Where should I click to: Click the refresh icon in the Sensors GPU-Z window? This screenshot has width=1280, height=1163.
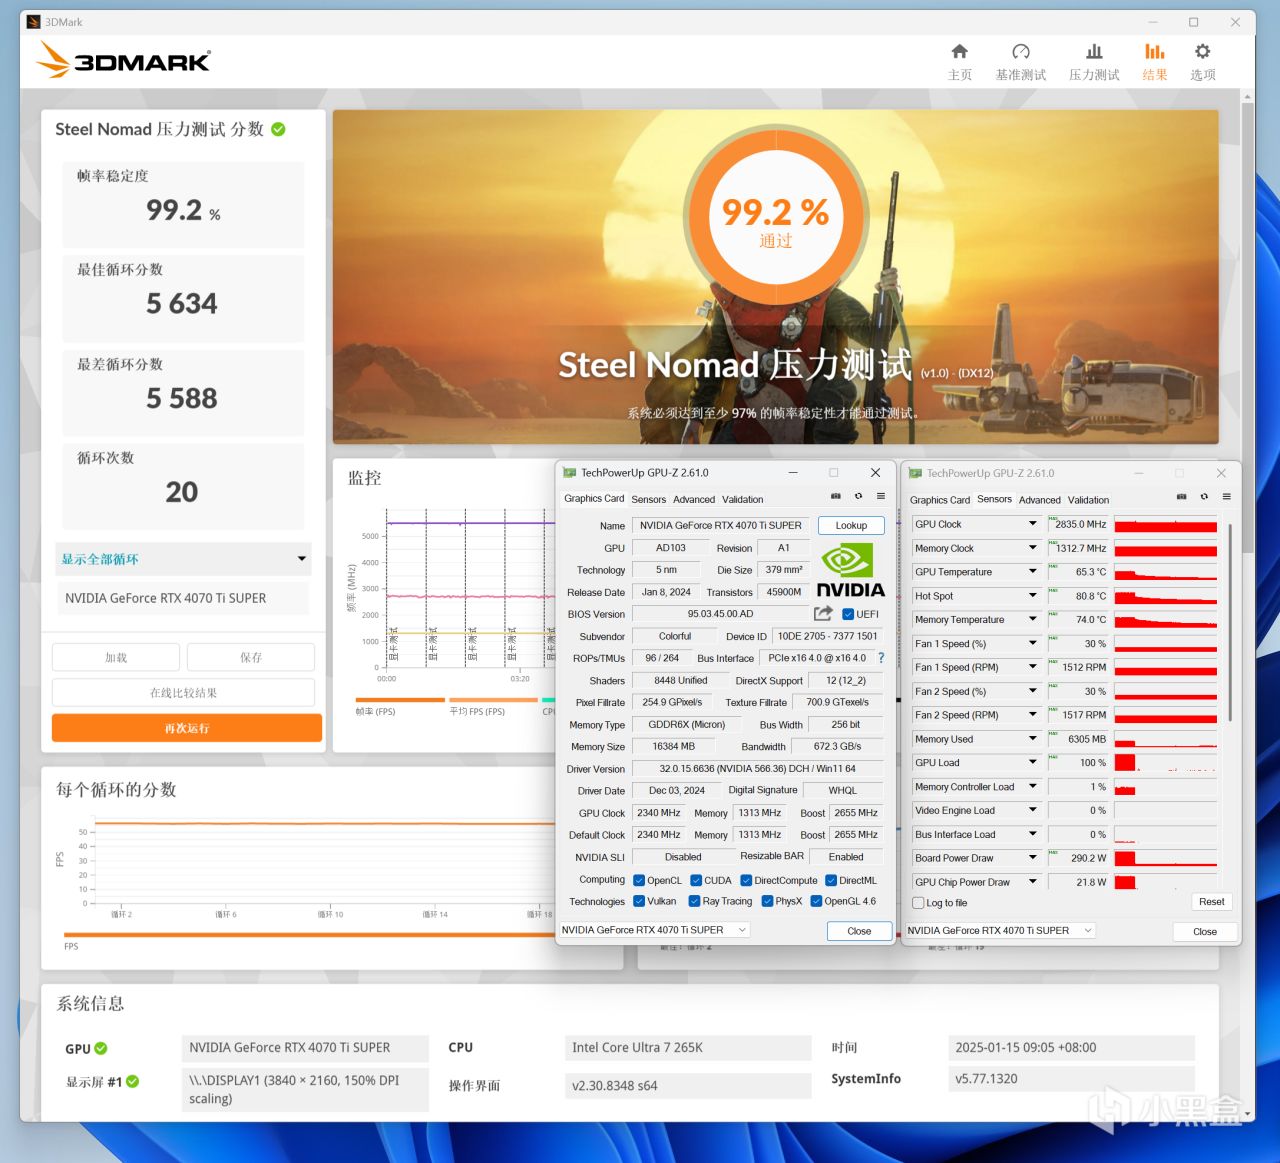[x=1204, y=497]
